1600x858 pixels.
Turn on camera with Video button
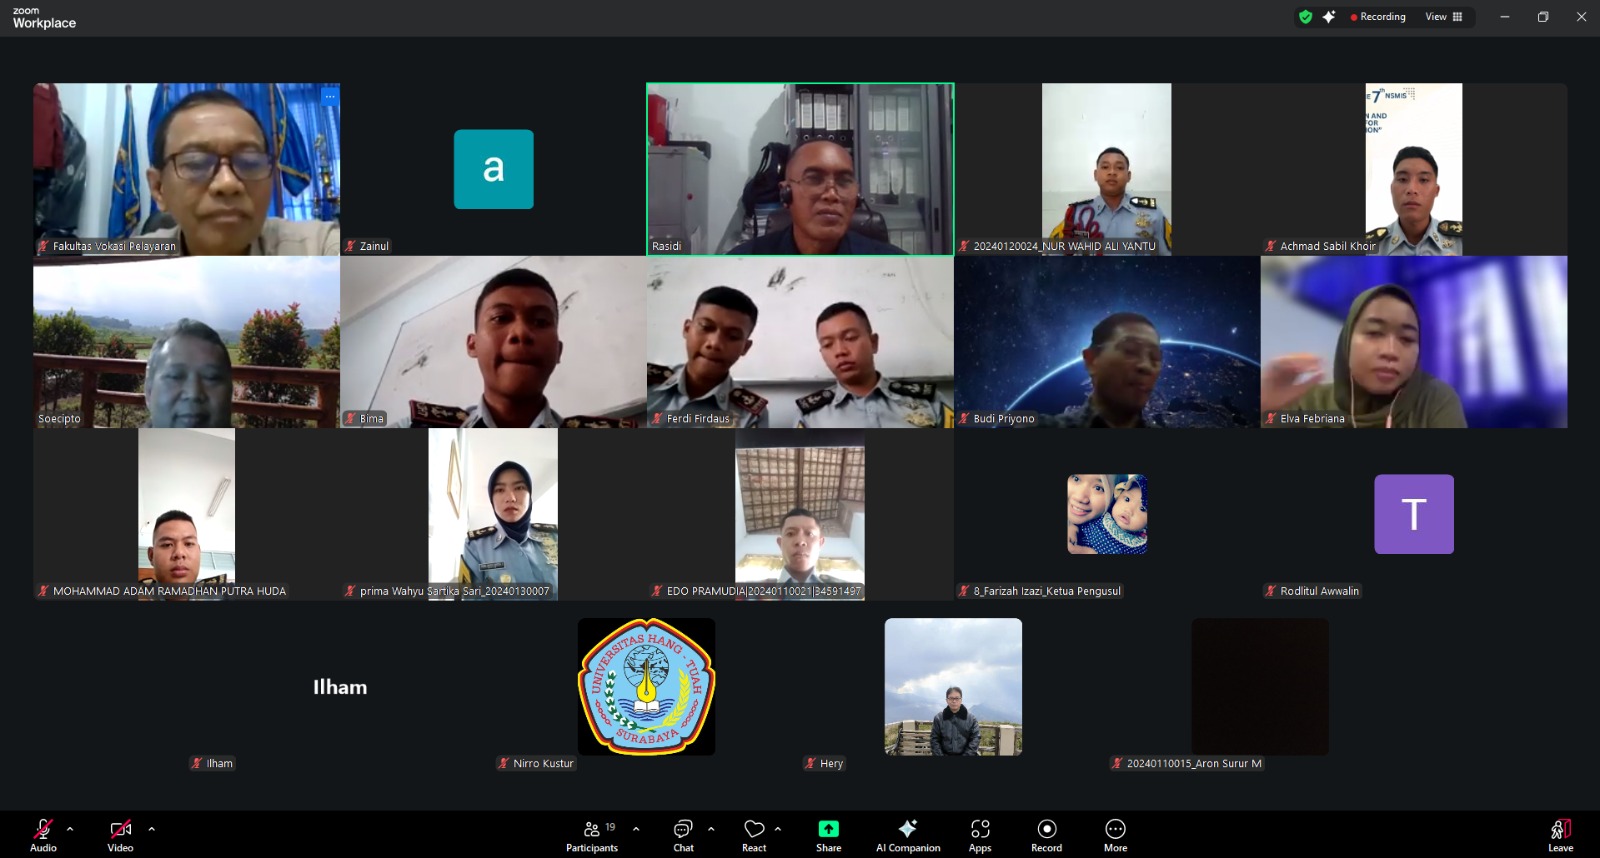(x=120, y=834)
